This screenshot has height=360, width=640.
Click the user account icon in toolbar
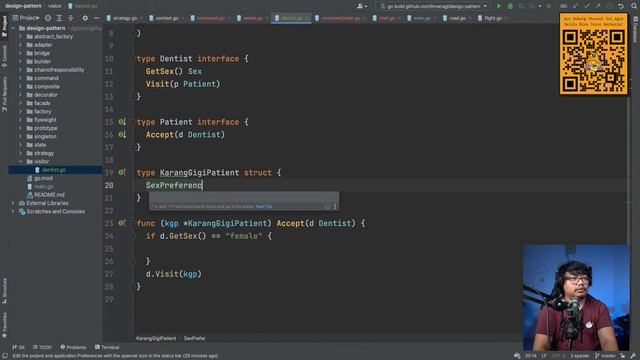click(x=361, y=6)
